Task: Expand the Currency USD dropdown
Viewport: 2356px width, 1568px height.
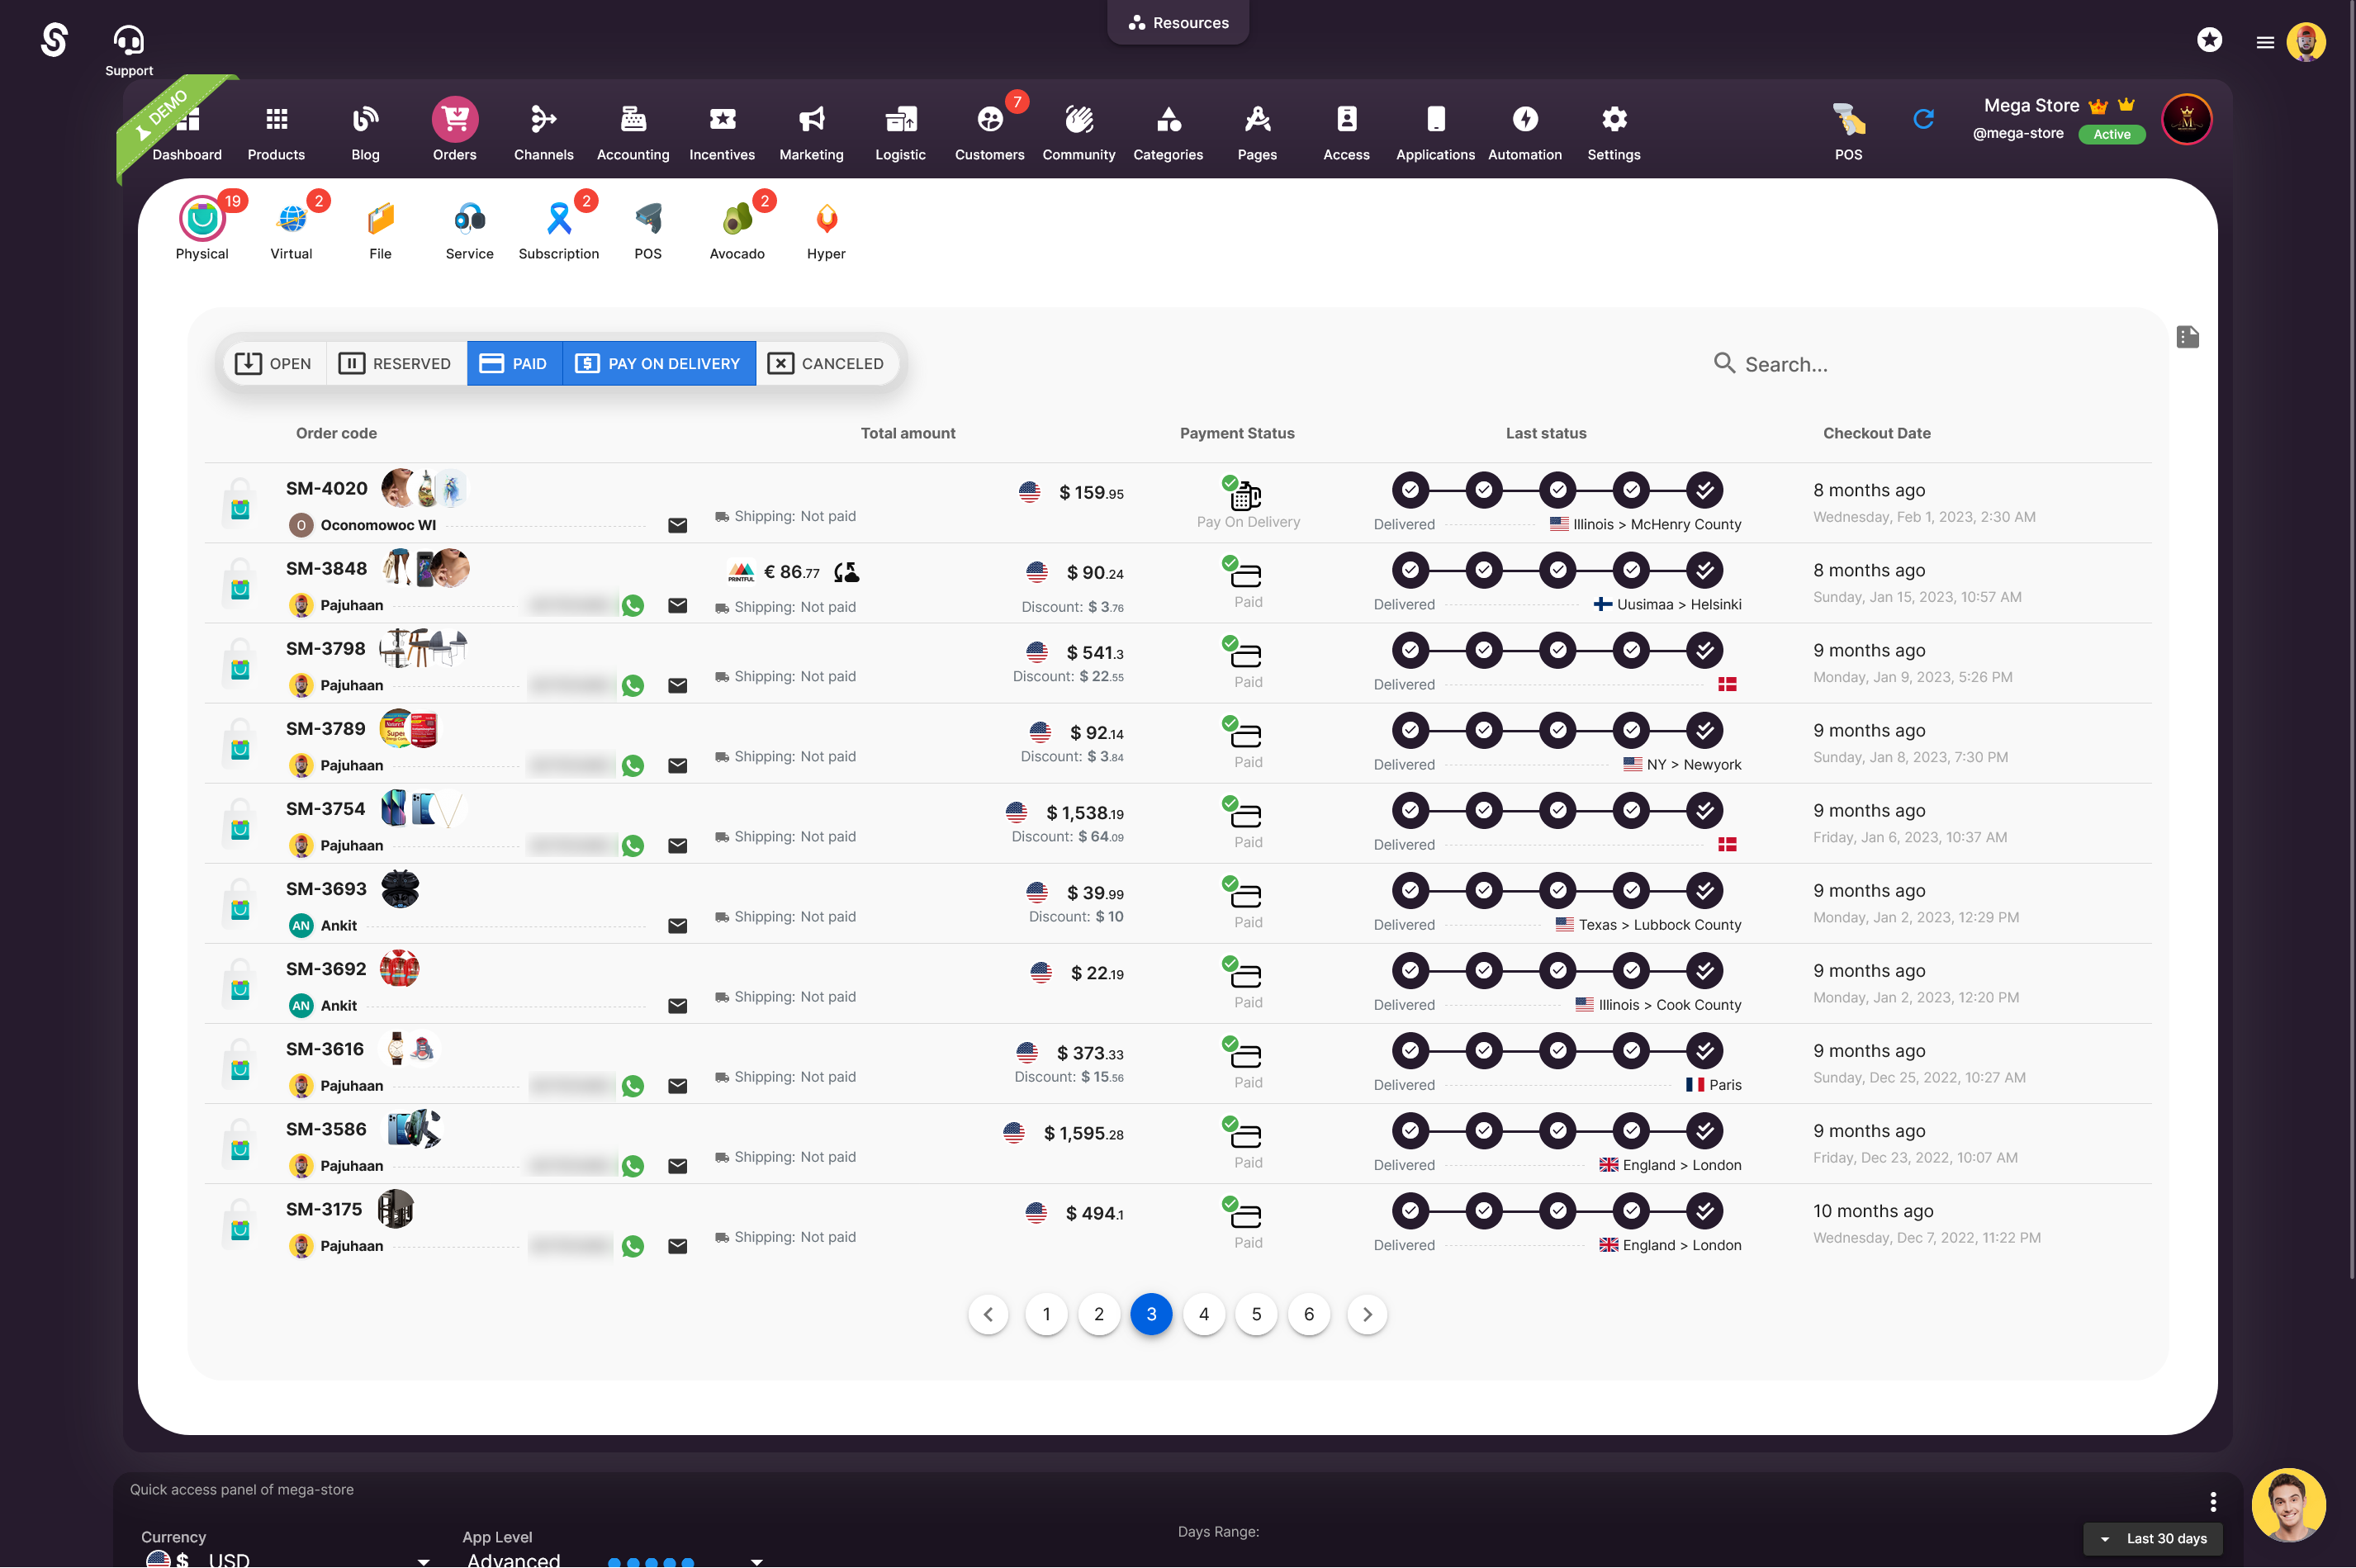Action: click(x=423, y=1560)
